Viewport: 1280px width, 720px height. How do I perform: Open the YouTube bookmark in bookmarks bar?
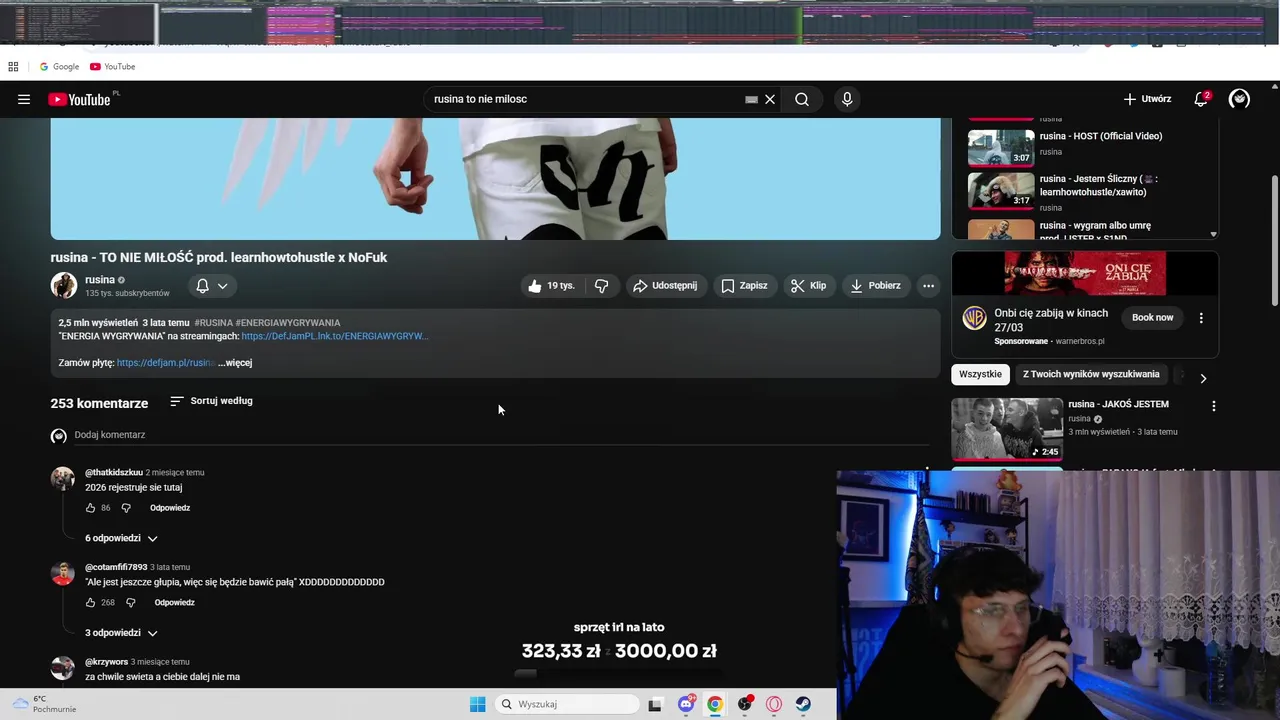tap(112, 67)
